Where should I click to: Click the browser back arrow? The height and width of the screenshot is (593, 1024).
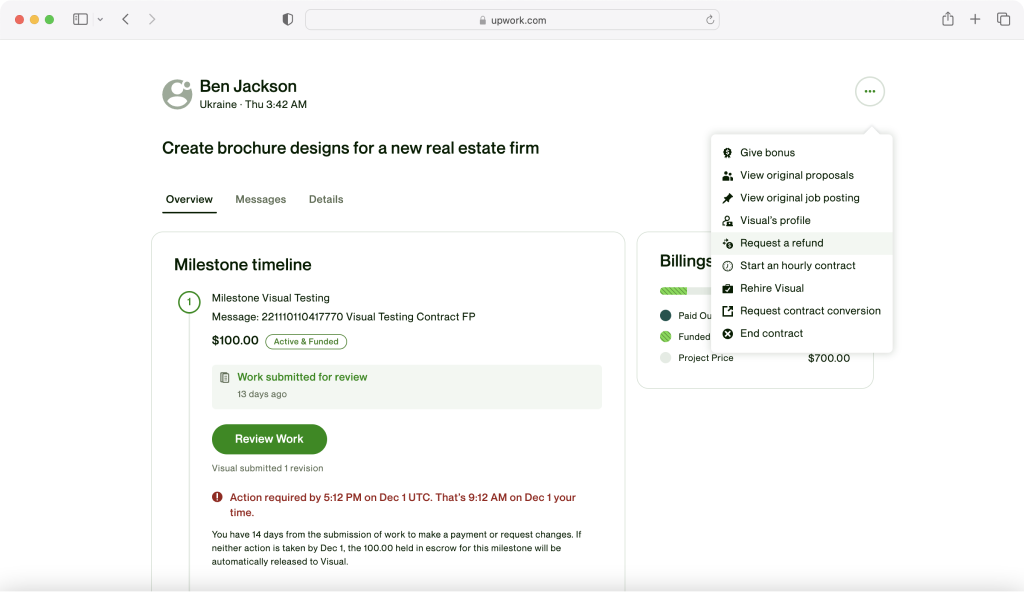tap(125, 20)
